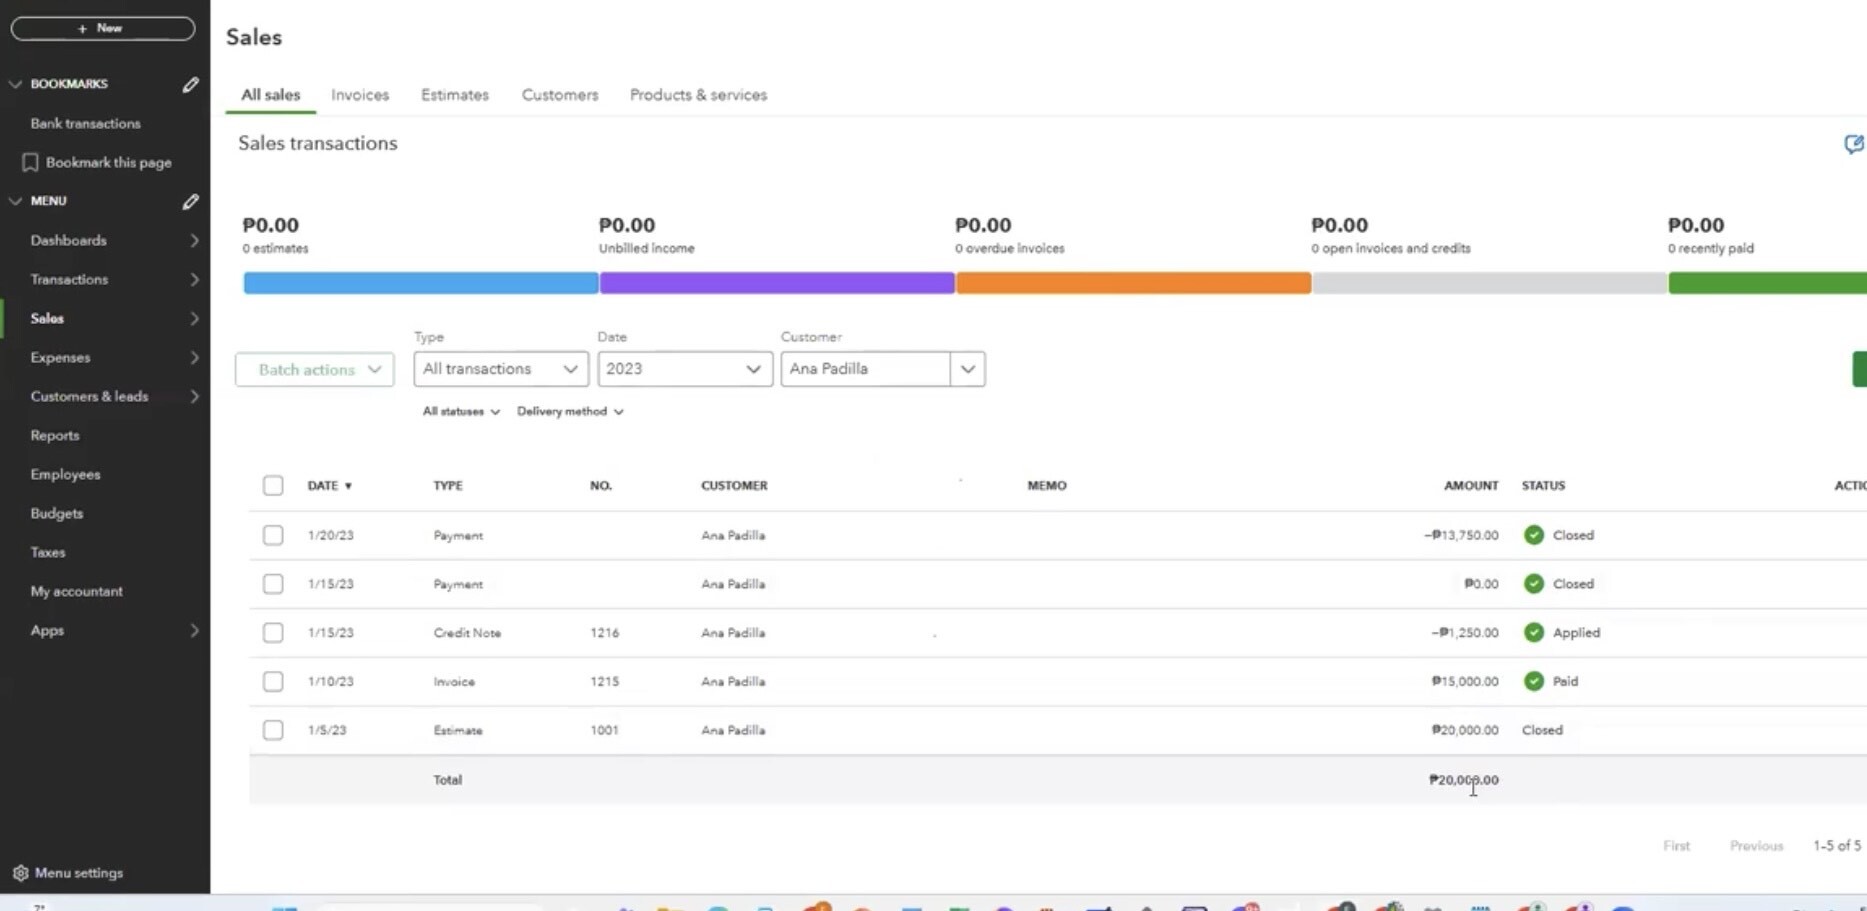
Task: Expand the Customers & leads submenu arrow
Action: (x=194, y=397)
